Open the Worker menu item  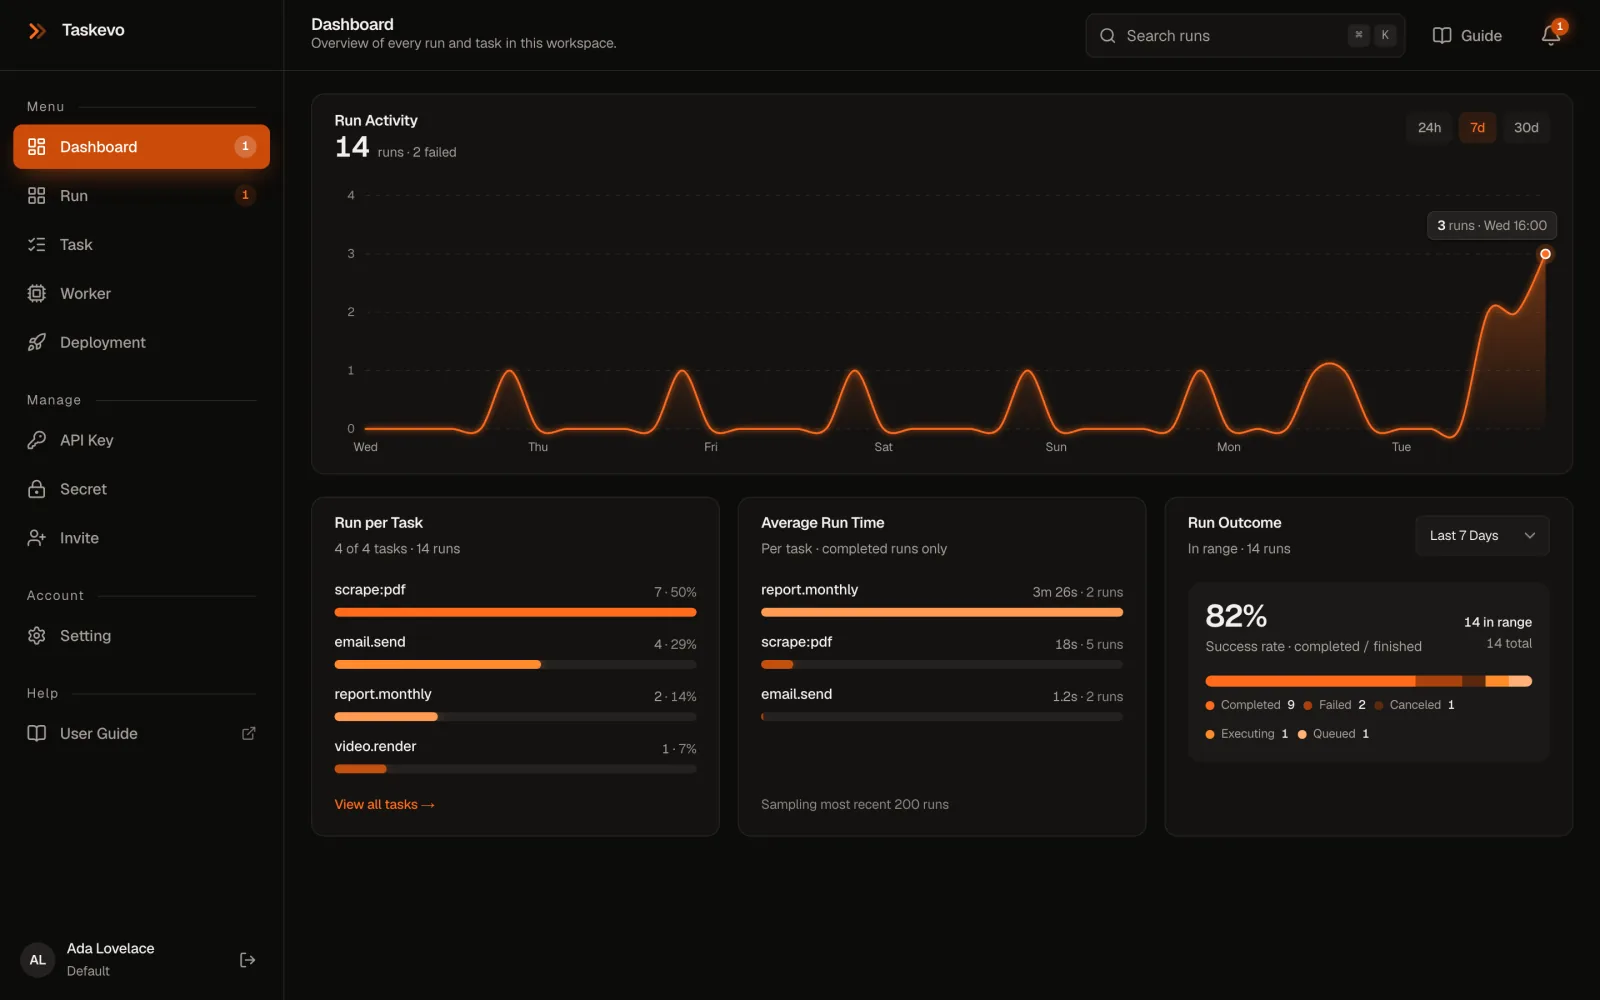pos(141,294)
